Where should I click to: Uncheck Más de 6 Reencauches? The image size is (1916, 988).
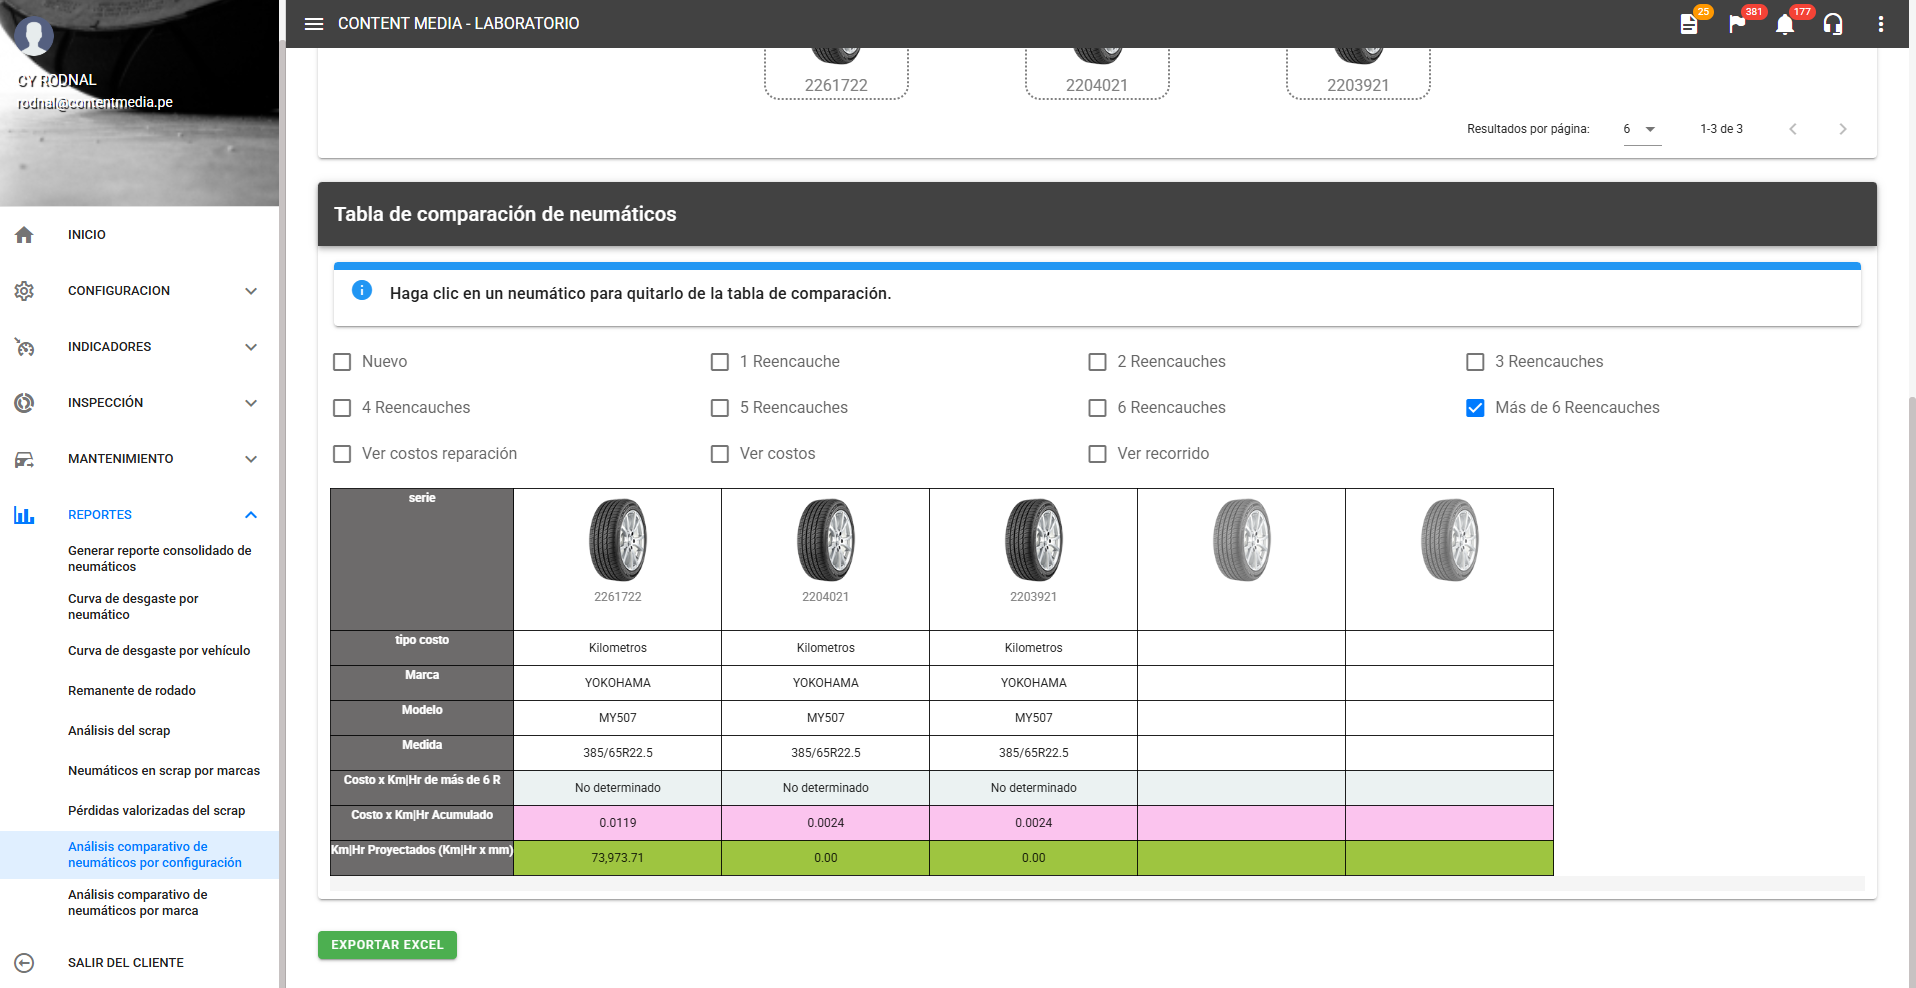click(x=1475, y=408)
